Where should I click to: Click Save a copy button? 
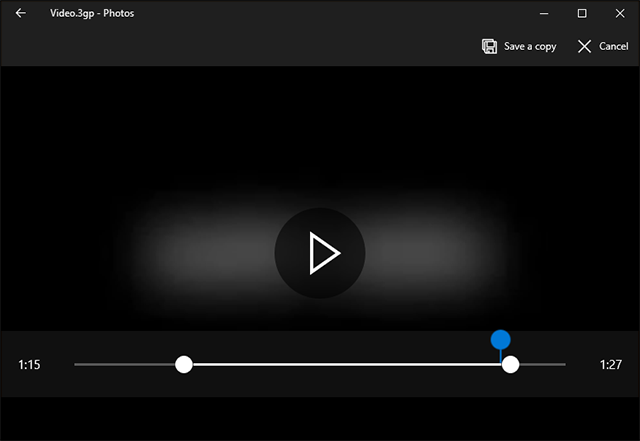pos(519,47)
